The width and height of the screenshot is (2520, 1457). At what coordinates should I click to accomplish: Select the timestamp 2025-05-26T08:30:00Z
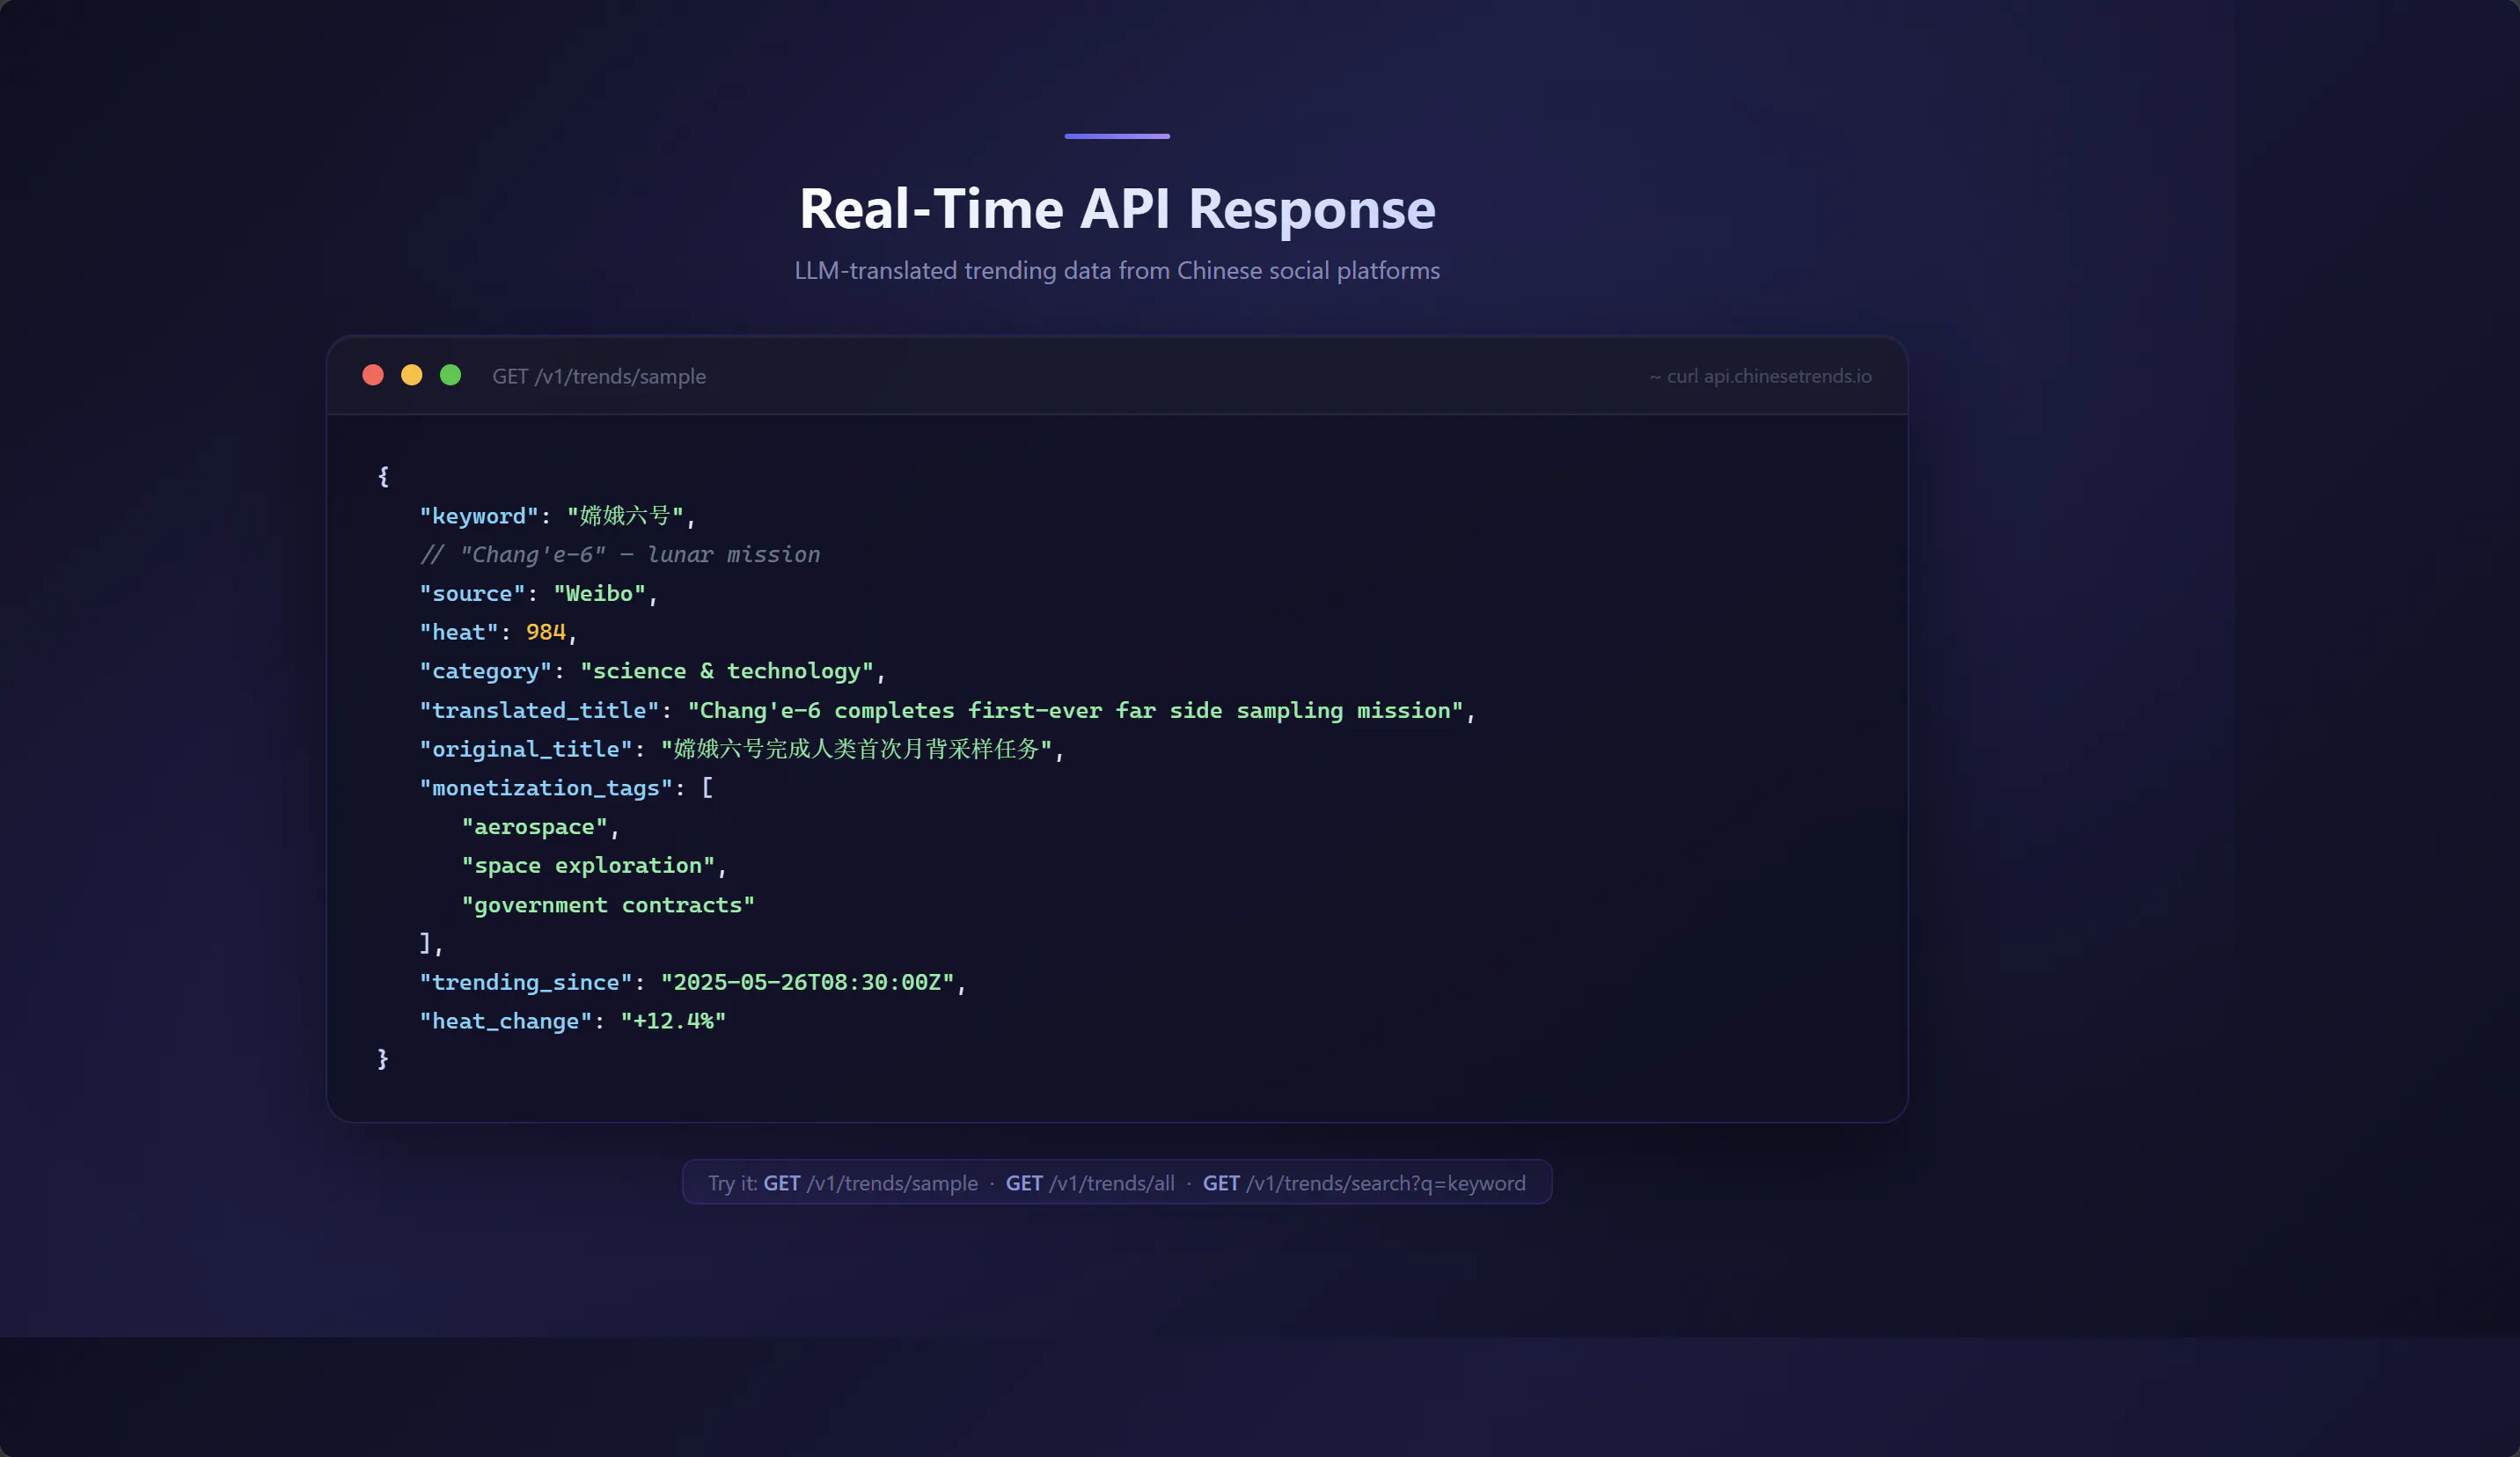click(808, 983)
